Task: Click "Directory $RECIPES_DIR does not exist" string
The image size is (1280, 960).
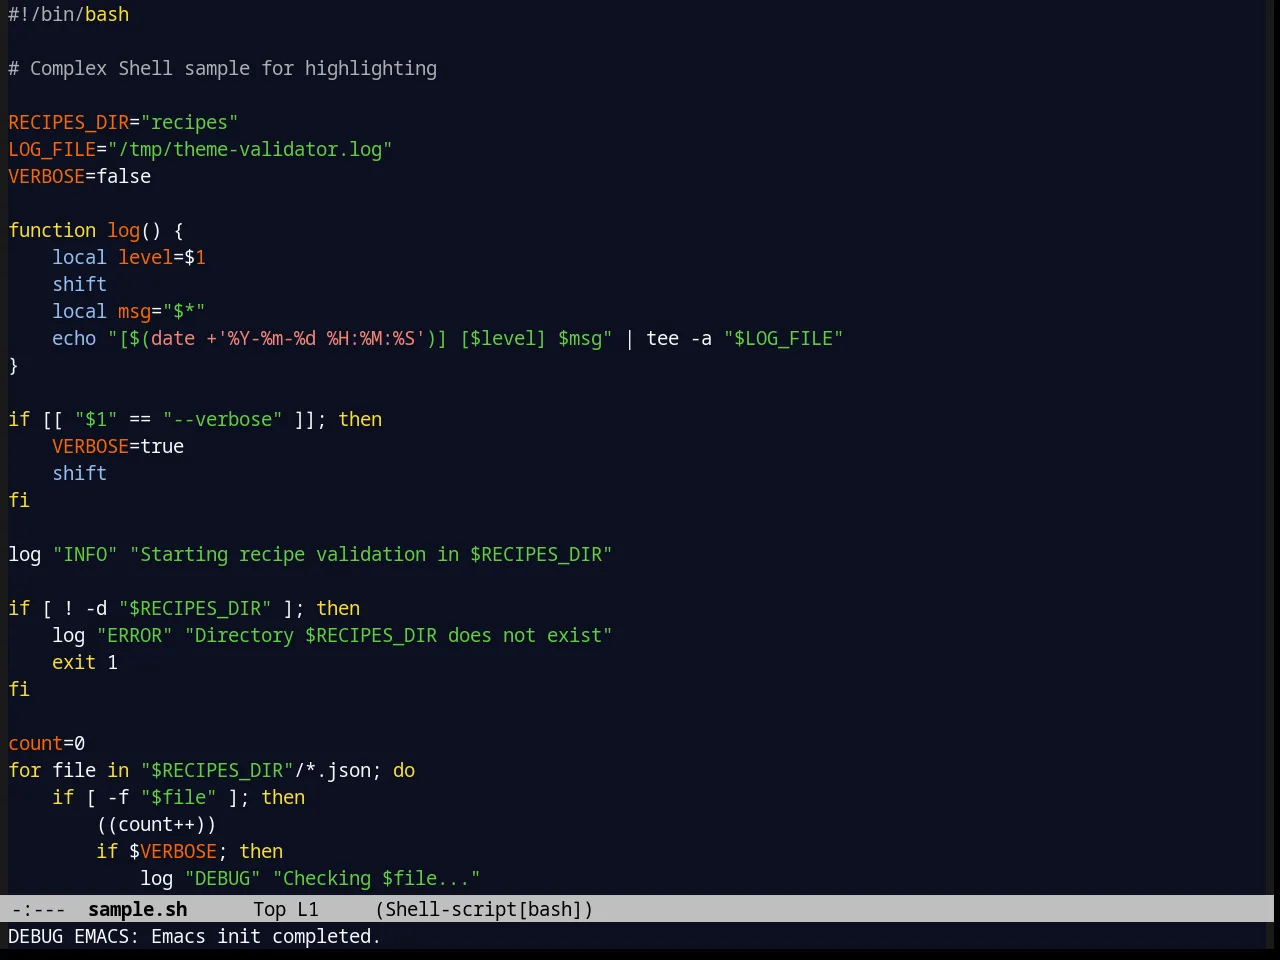Action: tap(398, 635)
